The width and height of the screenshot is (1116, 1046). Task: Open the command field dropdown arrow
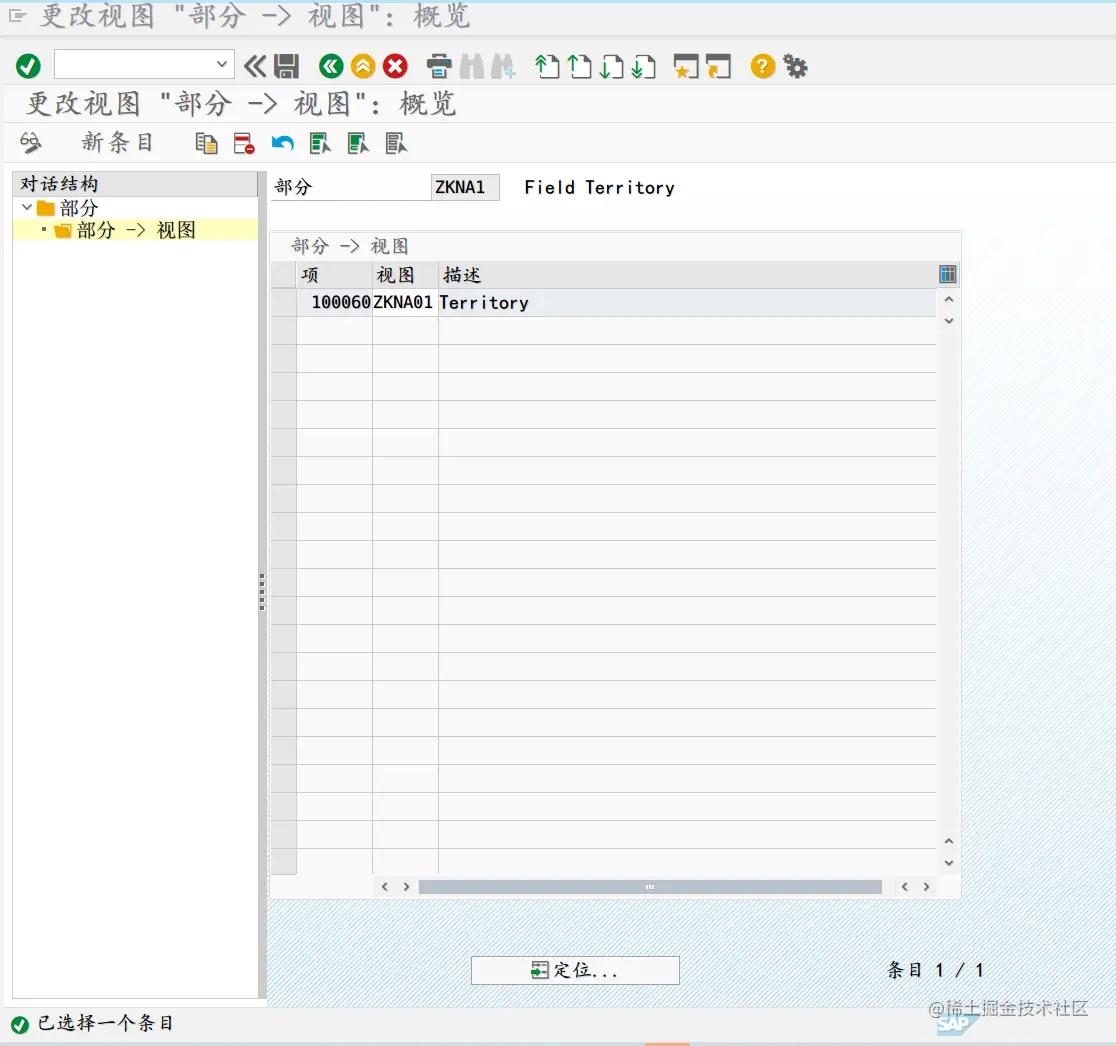[221, 65]
